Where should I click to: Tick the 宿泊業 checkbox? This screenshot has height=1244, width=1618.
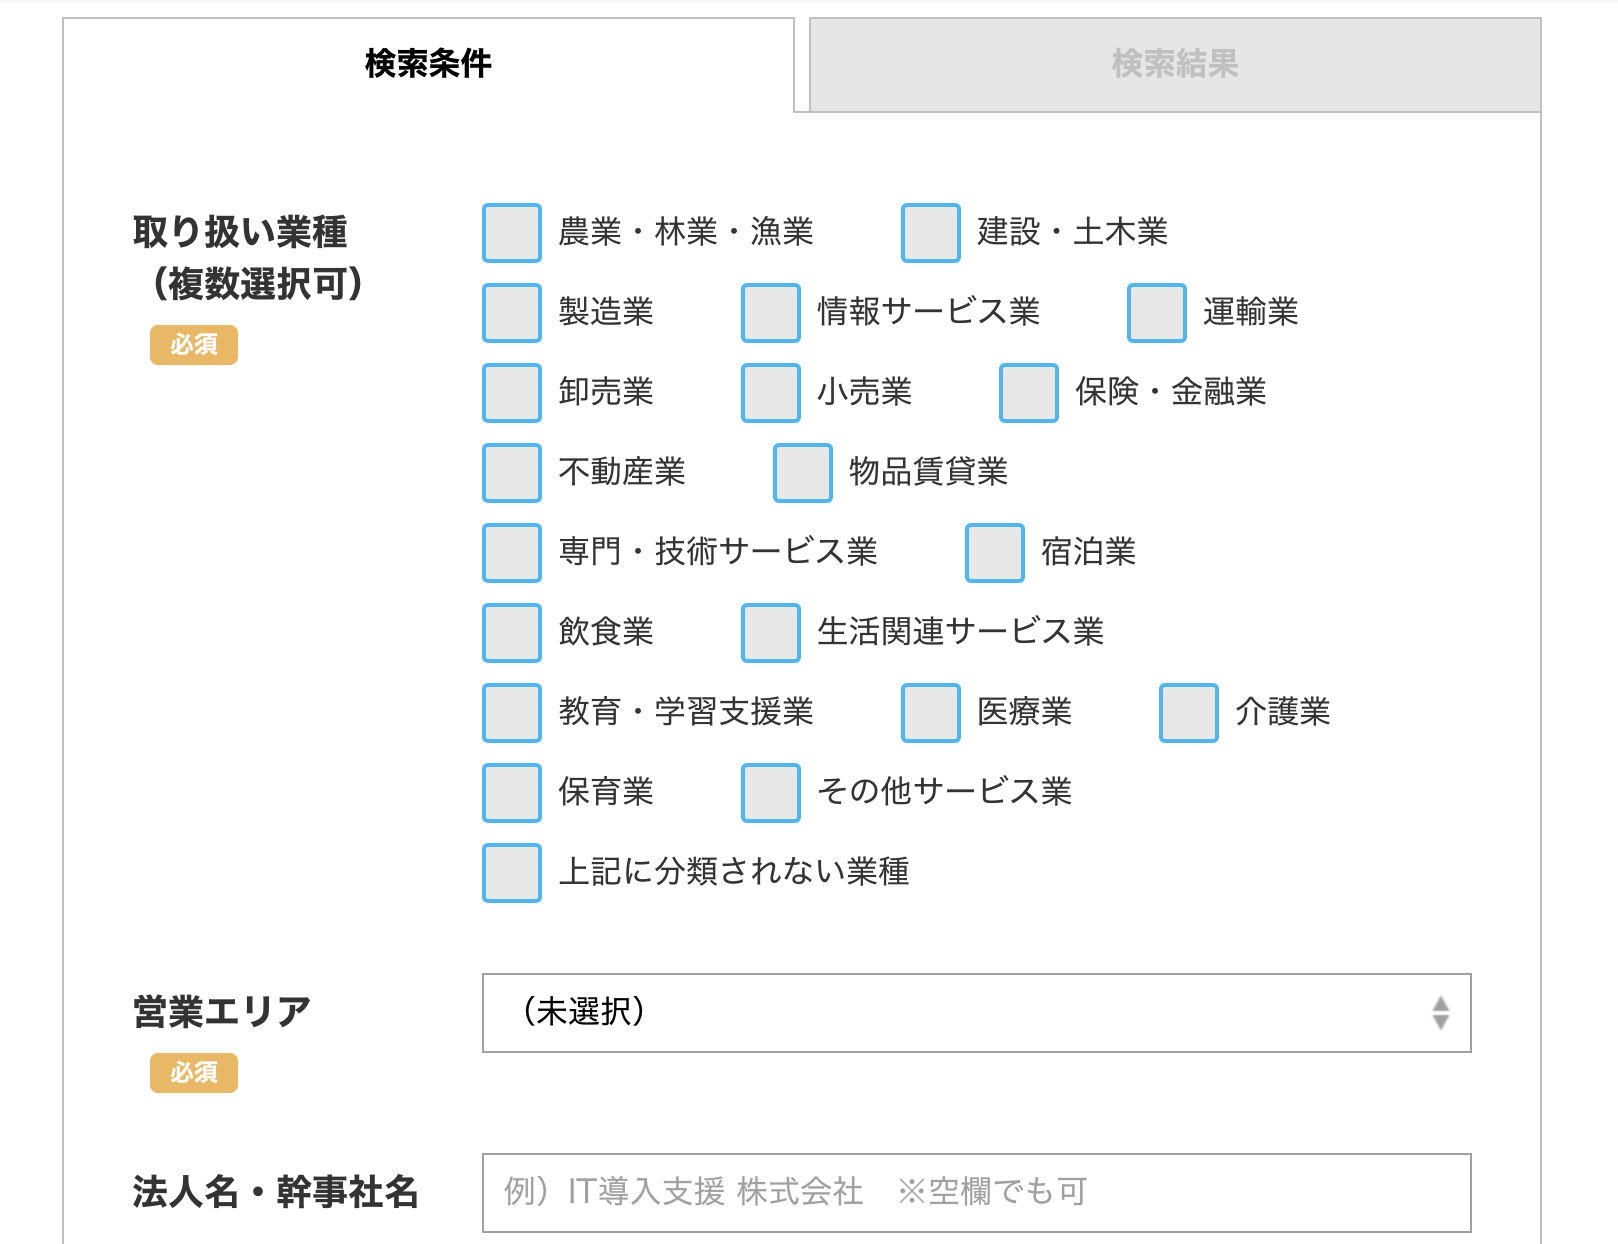click(x=995, y=553)
